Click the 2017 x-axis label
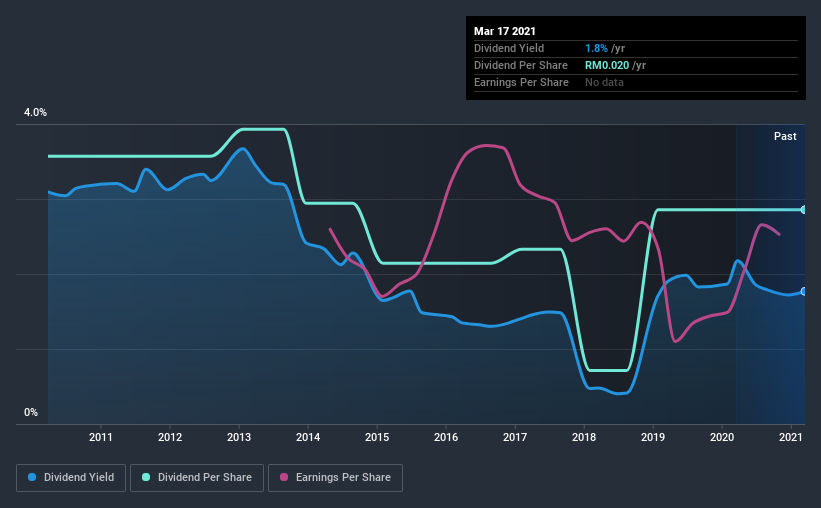 (x=515, y=437)
